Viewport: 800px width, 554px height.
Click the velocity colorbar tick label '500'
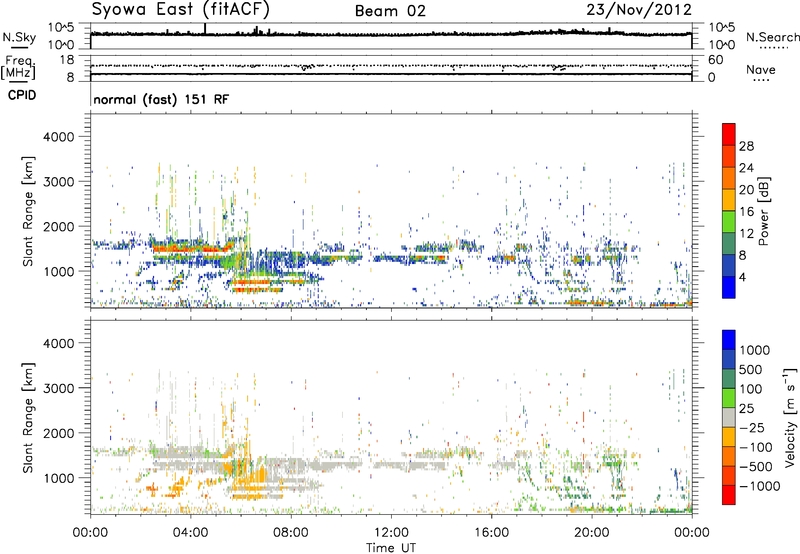click(751, 369)
